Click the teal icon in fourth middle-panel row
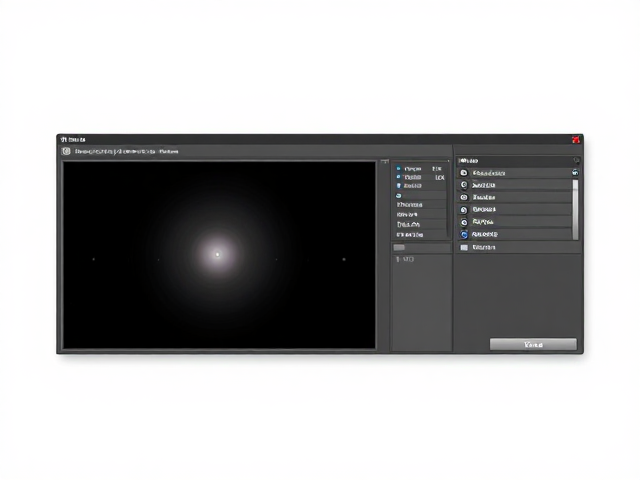Screen dimensions: 640x480 pos(399,196)
